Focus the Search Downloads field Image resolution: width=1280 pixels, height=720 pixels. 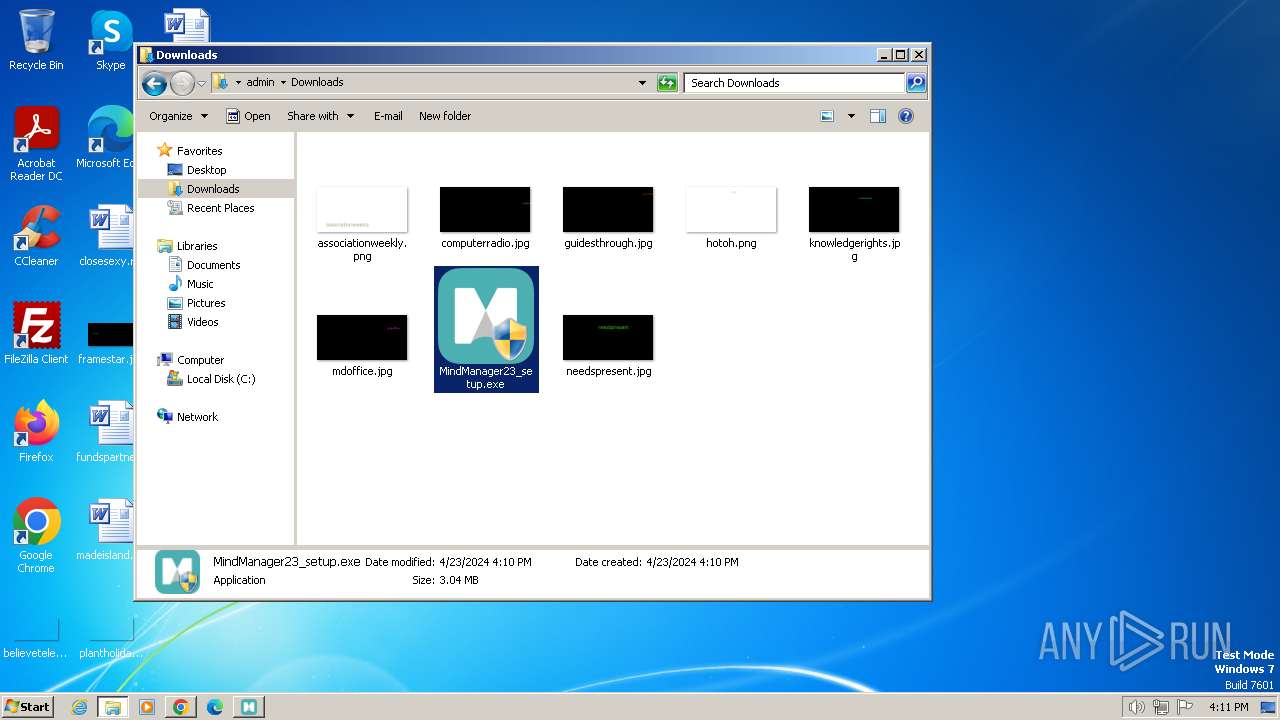click(795, 83)
